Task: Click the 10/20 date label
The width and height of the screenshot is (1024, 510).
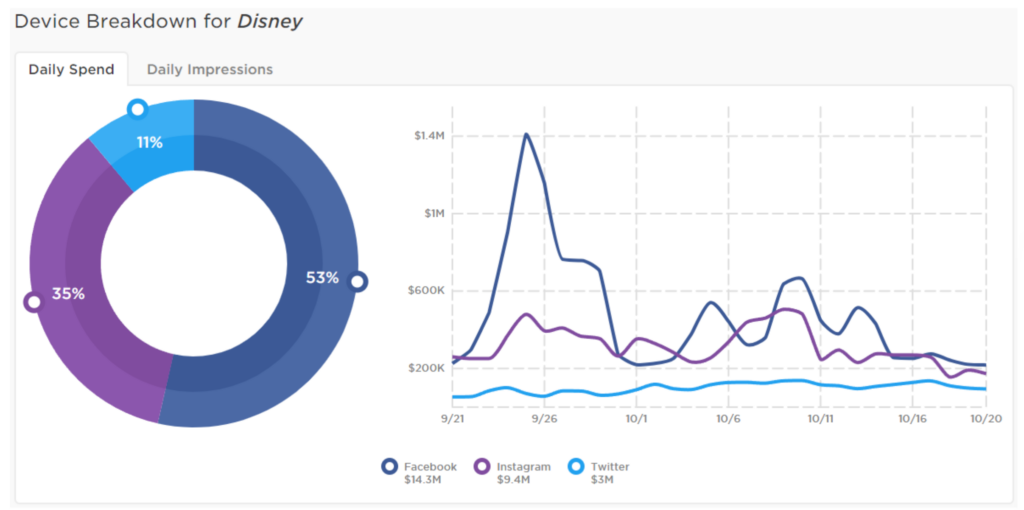Action: point(987,419)
